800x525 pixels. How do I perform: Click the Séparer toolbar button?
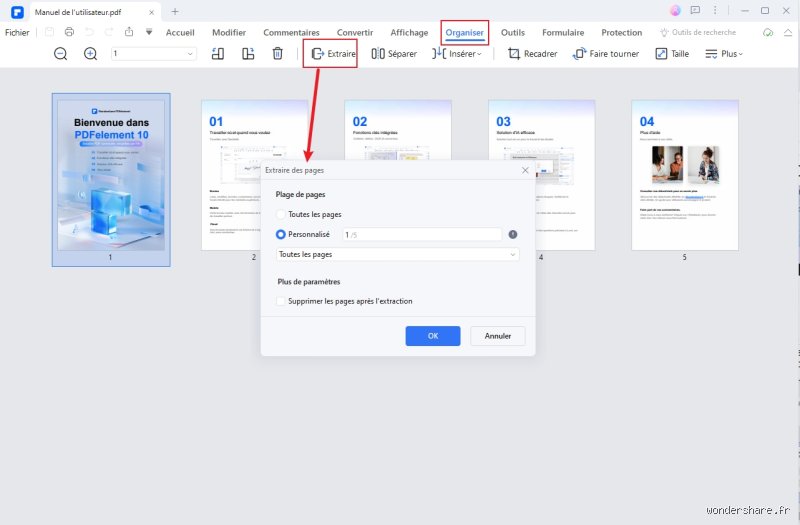(394, 54)
